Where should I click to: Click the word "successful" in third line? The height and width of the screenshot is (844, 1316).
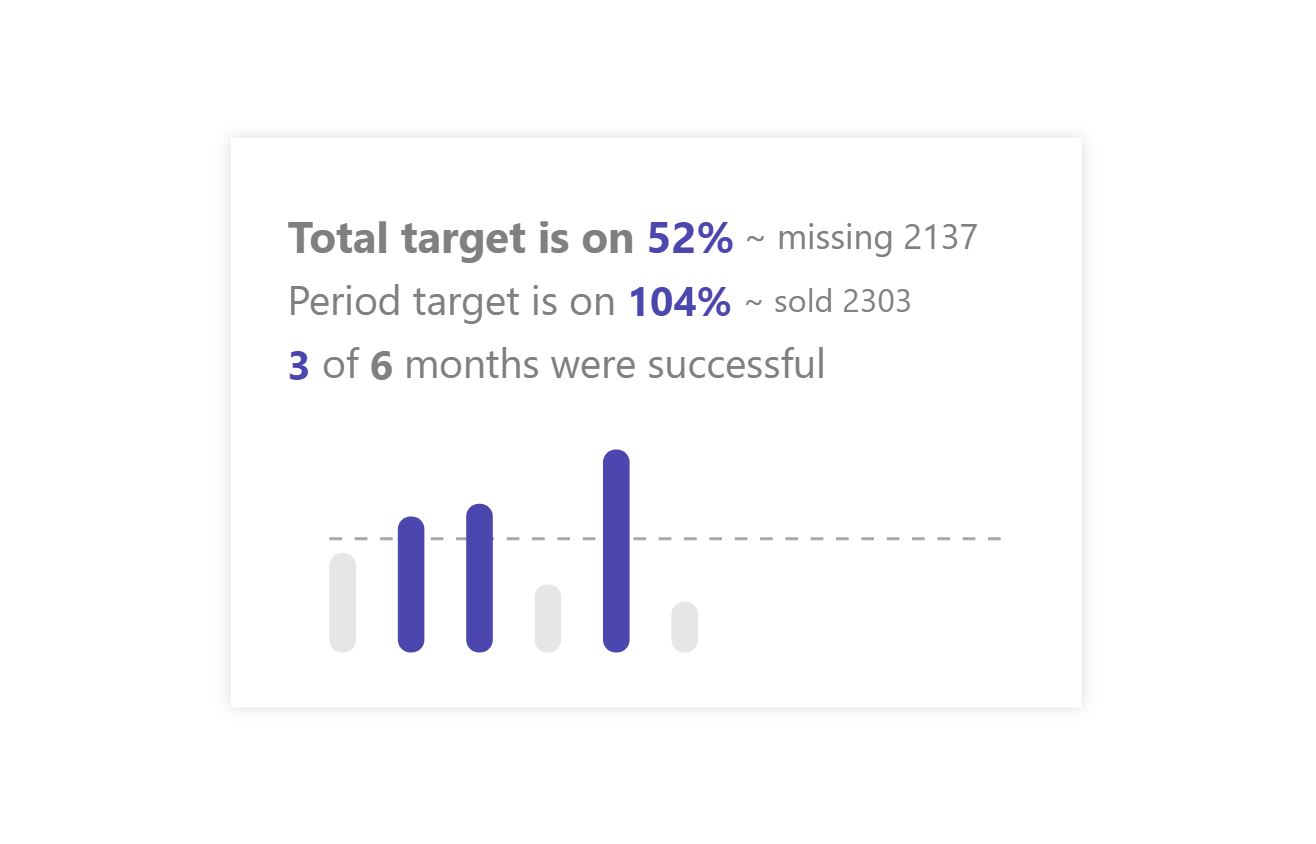click(x=736, y=365)
